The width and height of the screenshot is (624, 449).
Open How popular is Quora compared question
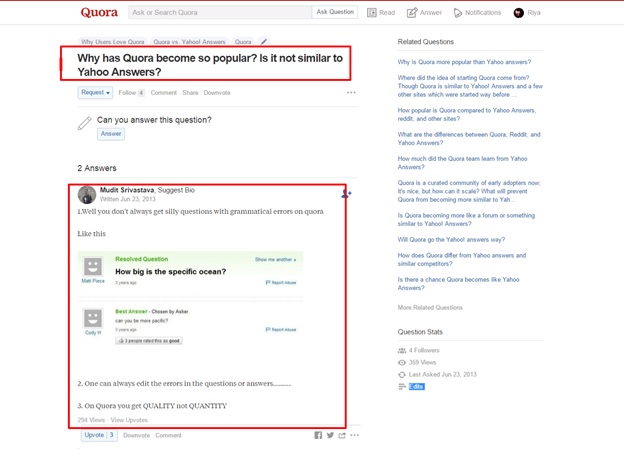click(467, 114)
